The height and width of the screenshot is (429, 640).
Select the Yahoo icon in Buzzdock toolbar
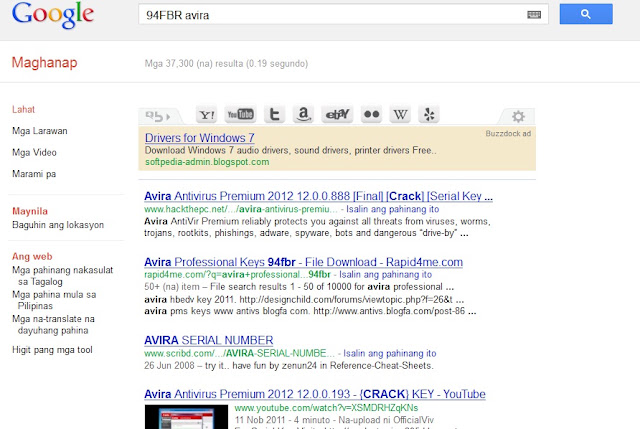point(207,115)
